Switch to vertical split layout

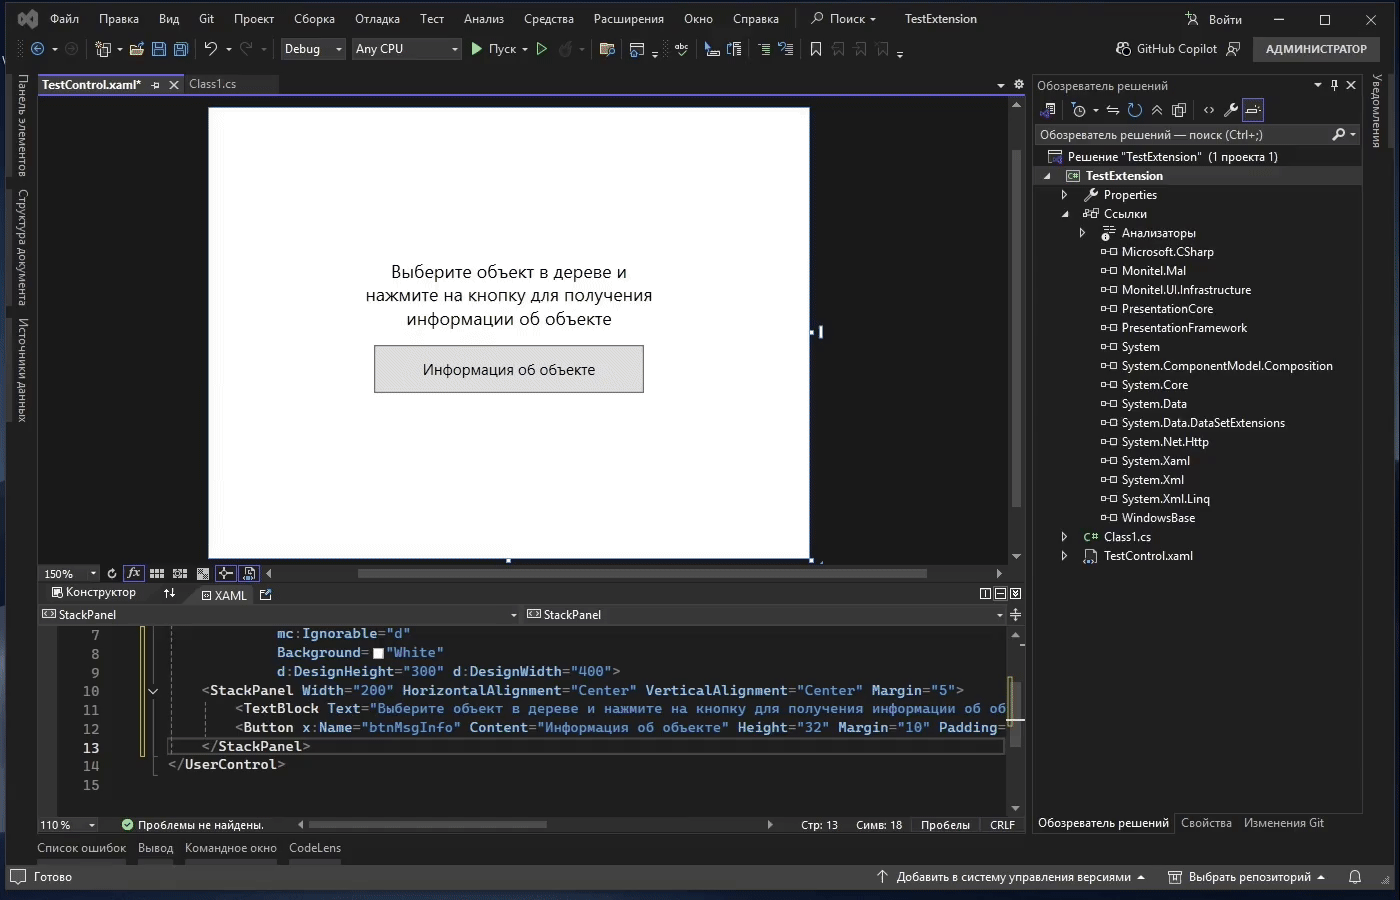pyautogui.click(x=985, y=593)
